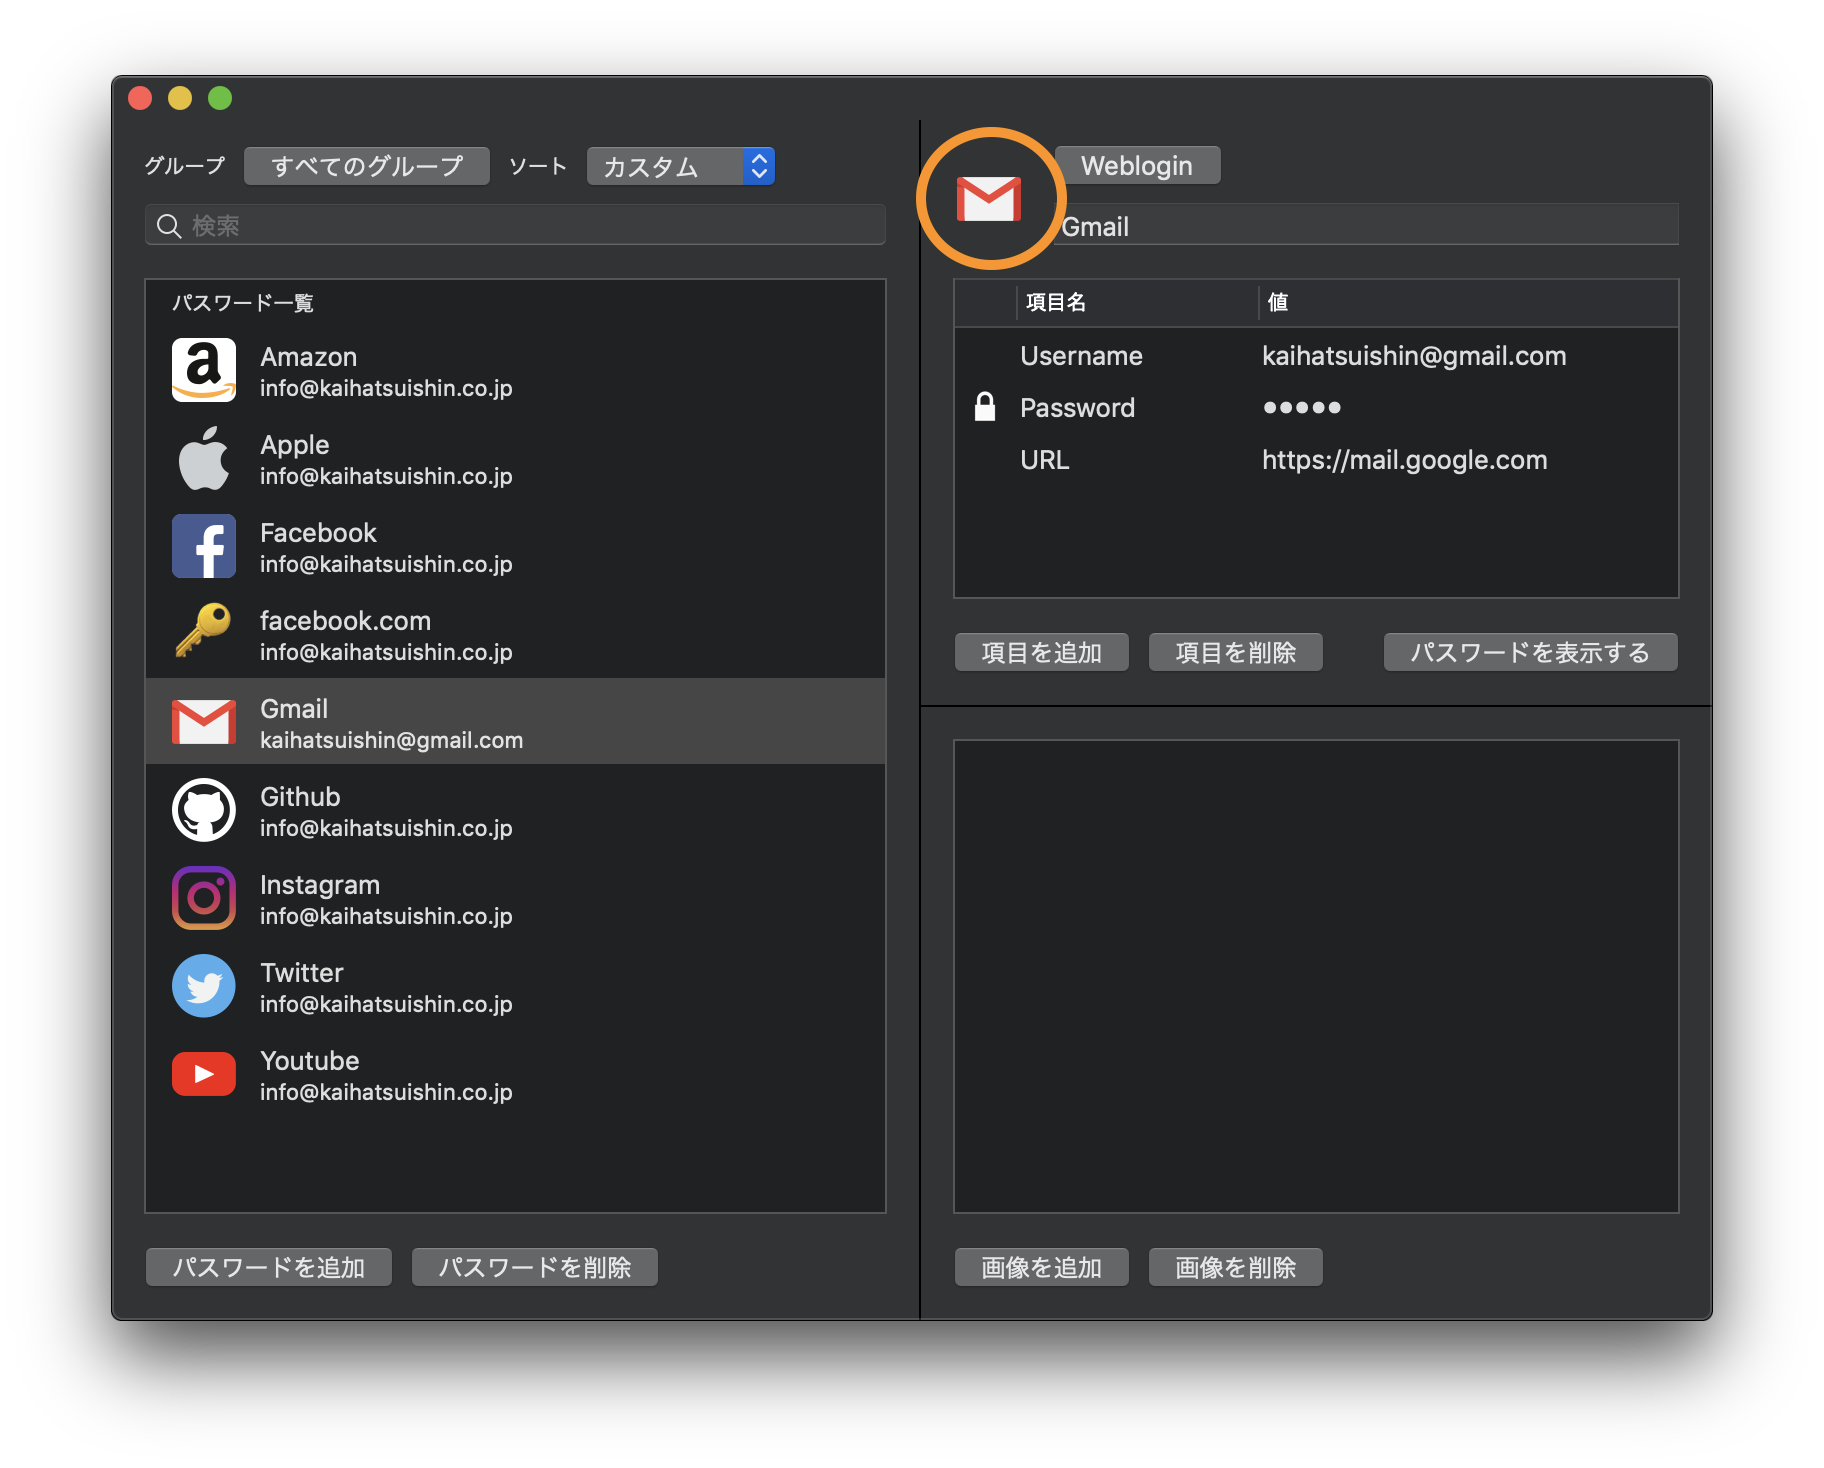Click the パスワード一覧 list header

[x=243, y=303]
